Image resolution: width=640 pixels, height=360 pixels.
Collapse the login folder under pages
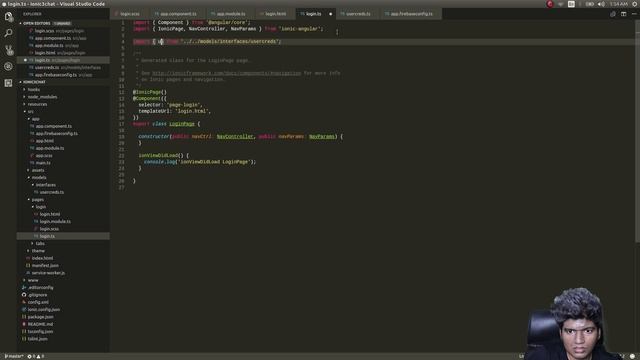(x=40, y=207)
